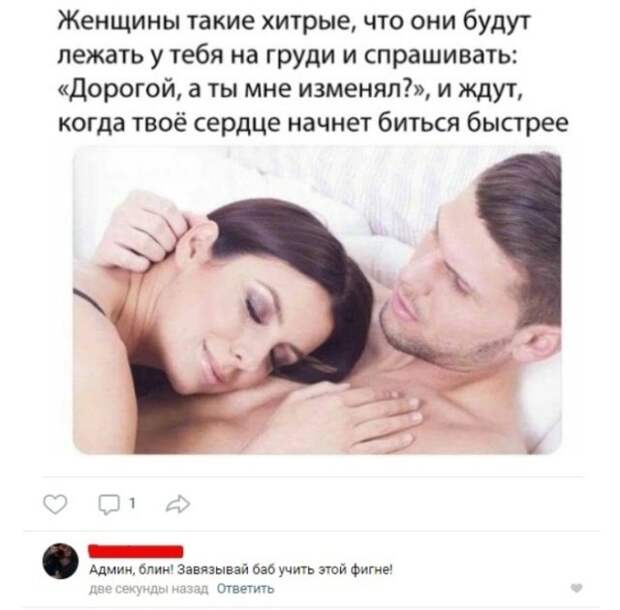Click the comment text 'Админ, блин!'
This screenshot has height=610, width=620.
click(131, 570)
